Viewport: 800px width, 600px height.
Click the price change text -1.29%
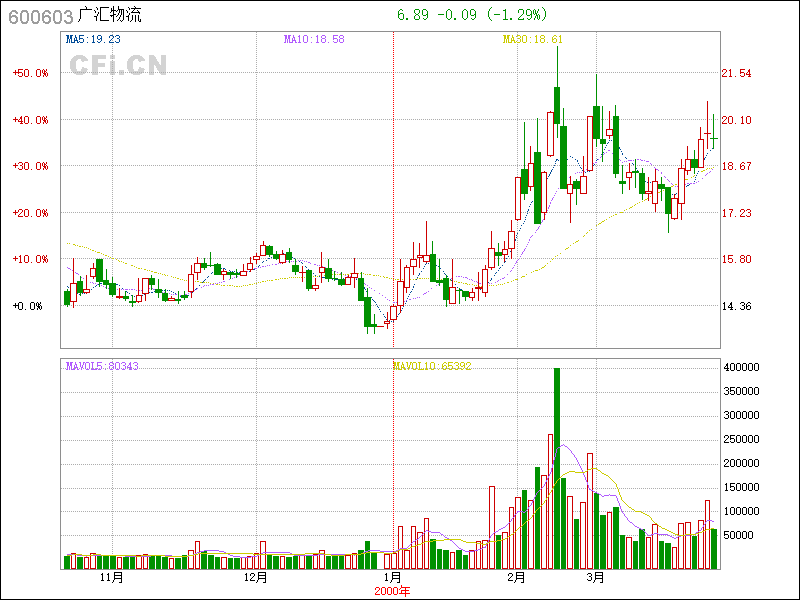pos(515,16)
